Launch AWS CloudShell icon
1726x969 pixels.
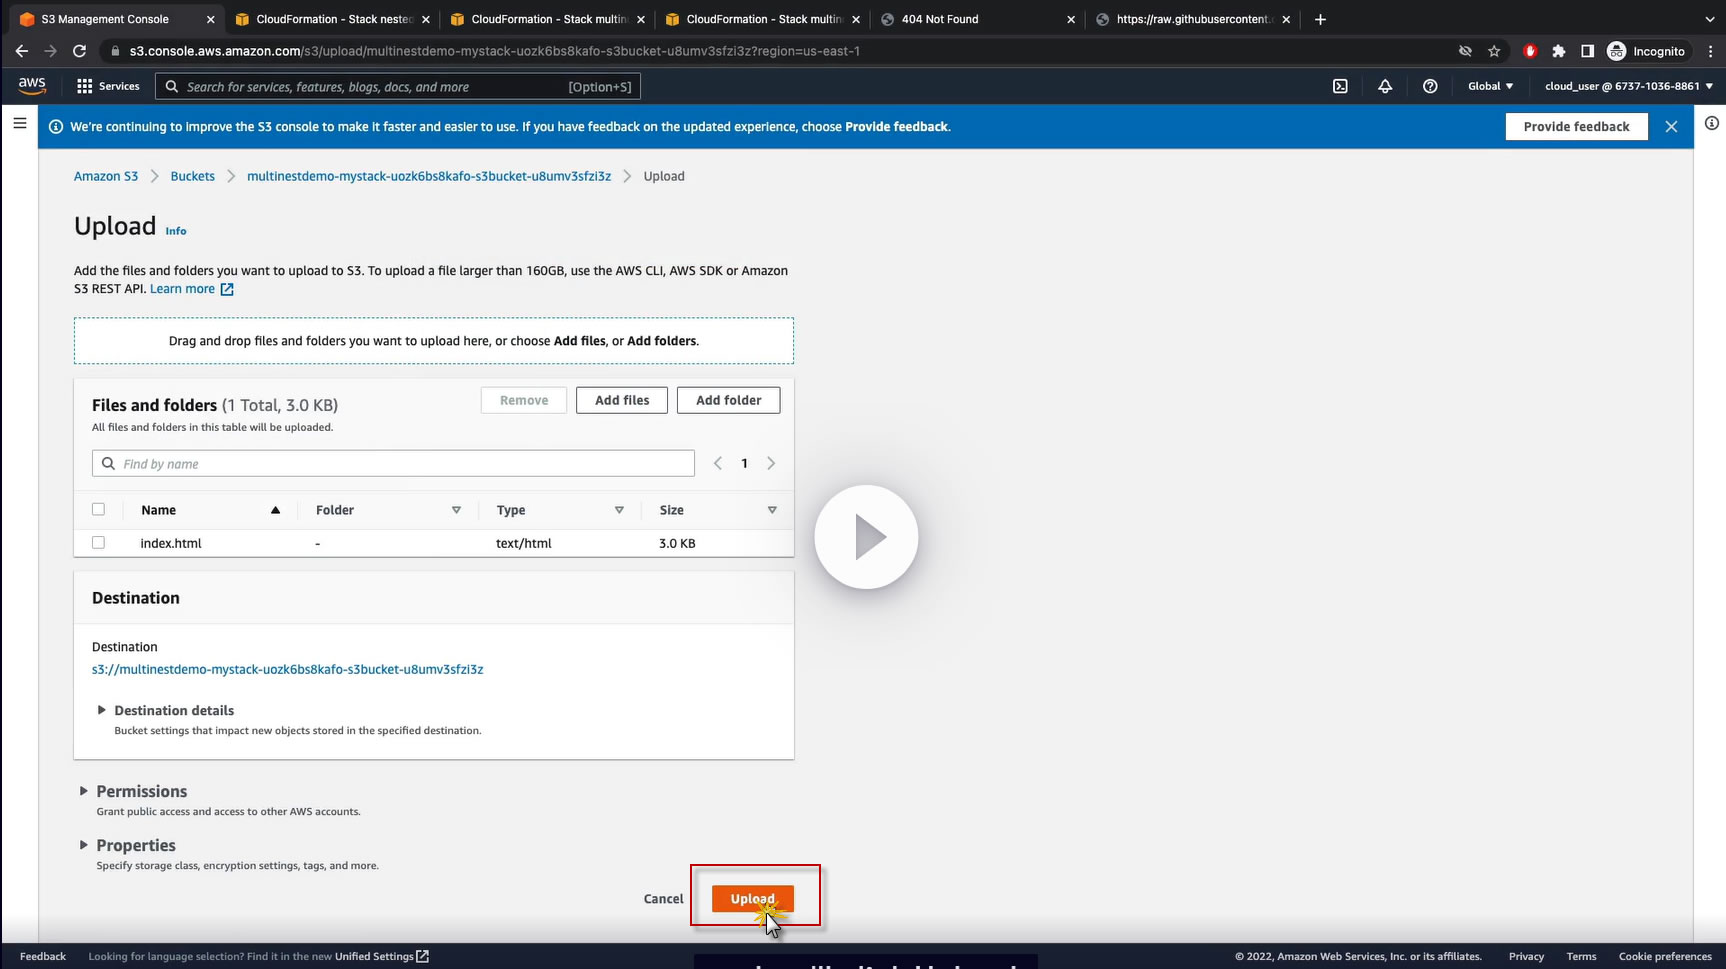point(1340,86)
